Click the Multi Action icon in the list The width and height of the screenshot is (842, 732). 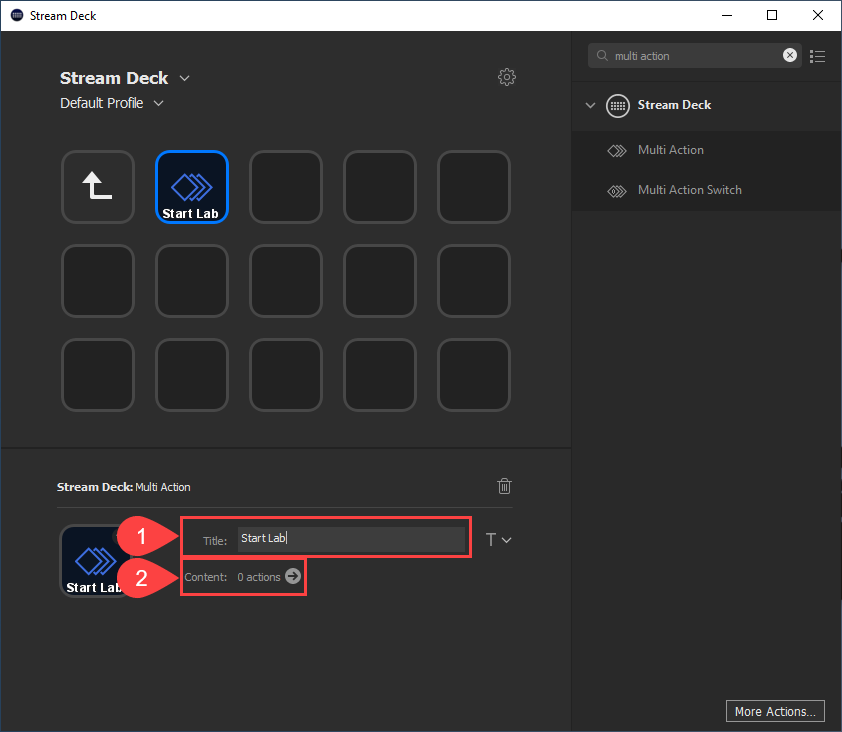tap(617, 151)
